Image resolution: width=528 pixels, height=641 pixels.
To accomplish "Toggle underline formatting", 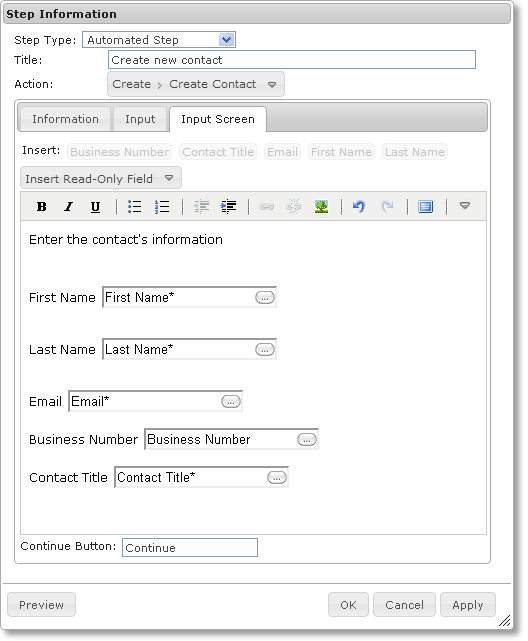I will click(x=95, y=207).
